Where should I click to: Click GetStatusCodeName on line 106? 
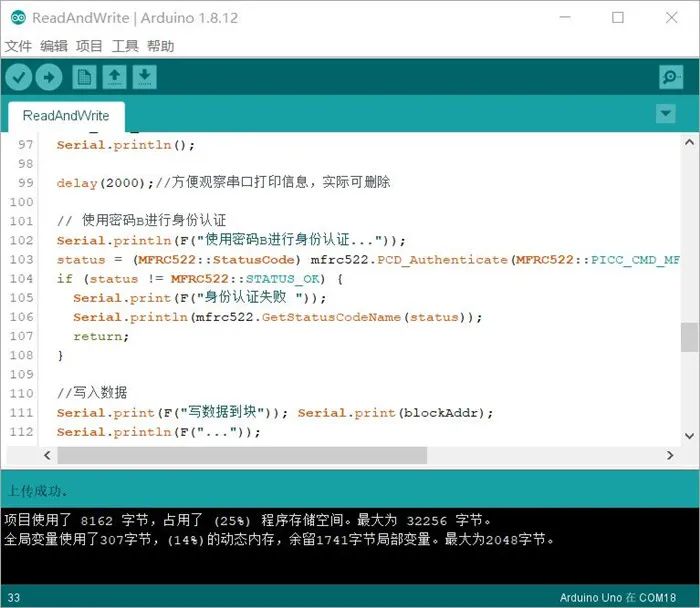coord(331,317)
